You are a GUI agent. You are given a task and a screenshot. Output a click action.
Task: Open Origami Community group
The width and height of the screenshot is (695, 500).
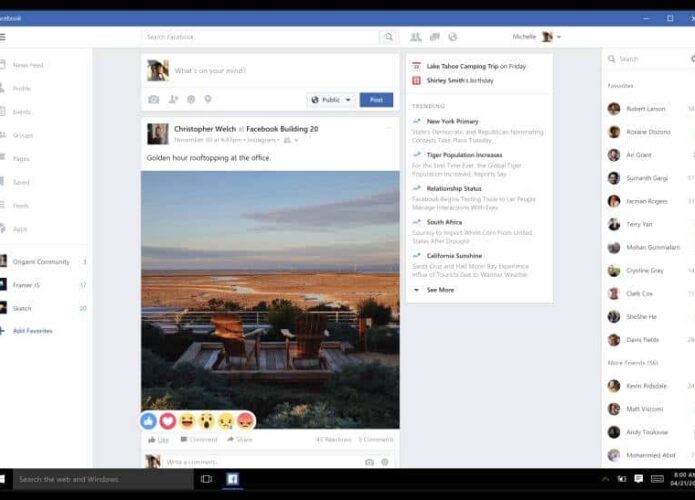tap(43, 262)
